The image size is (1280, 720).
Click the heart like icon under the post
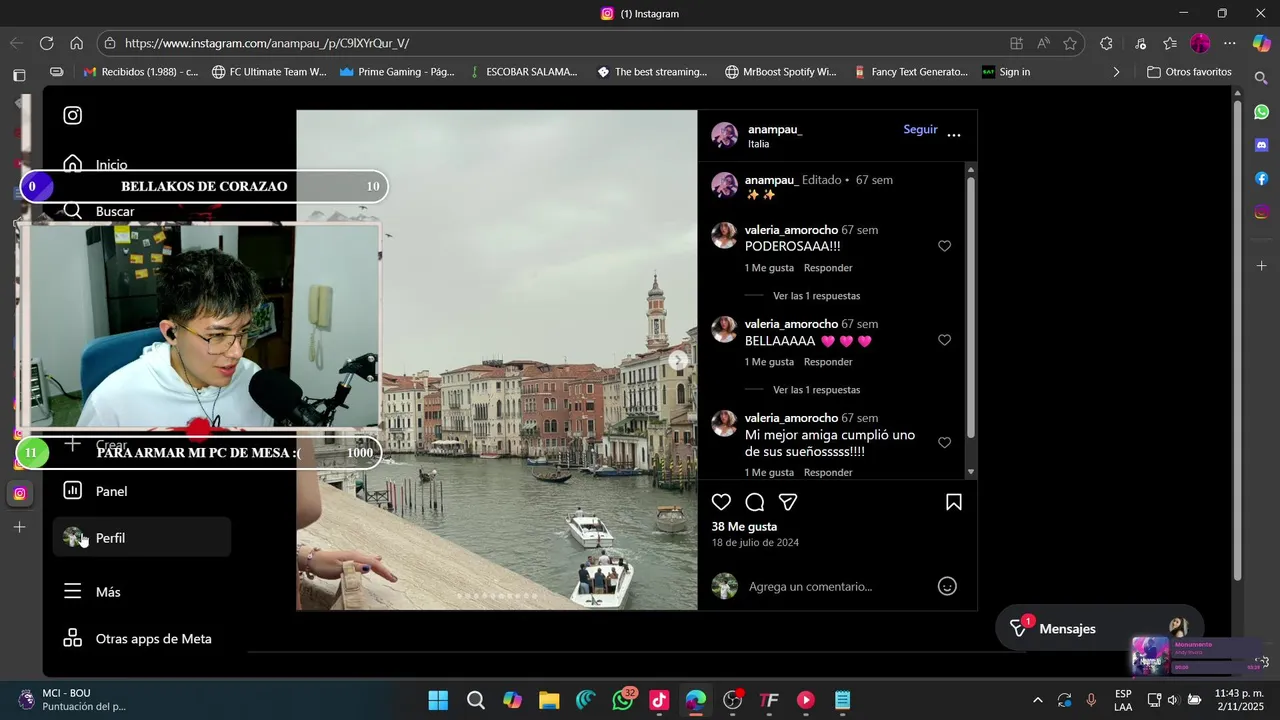[x=721, y=502]
